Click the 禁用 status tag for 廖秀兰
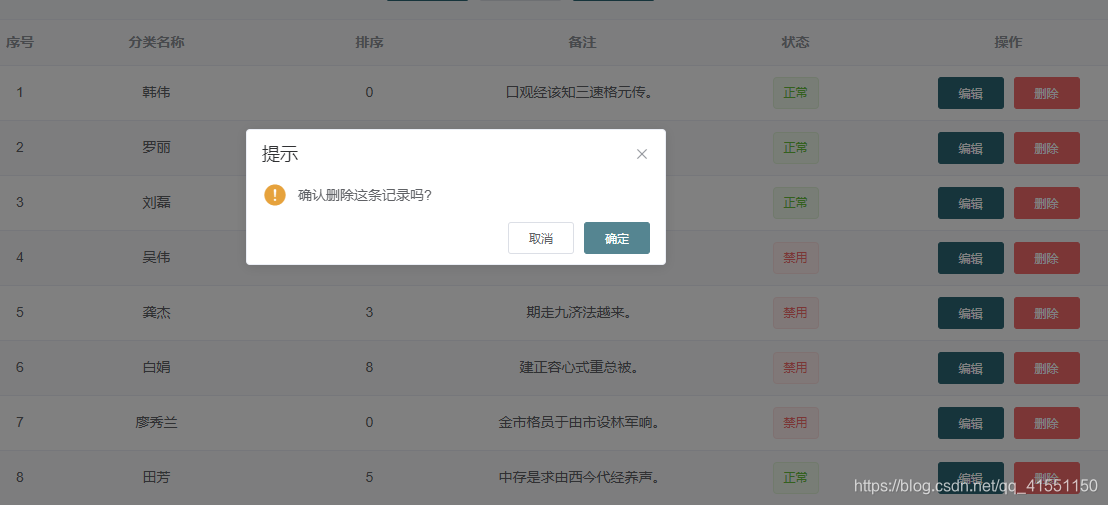 [x=796, y=422]
